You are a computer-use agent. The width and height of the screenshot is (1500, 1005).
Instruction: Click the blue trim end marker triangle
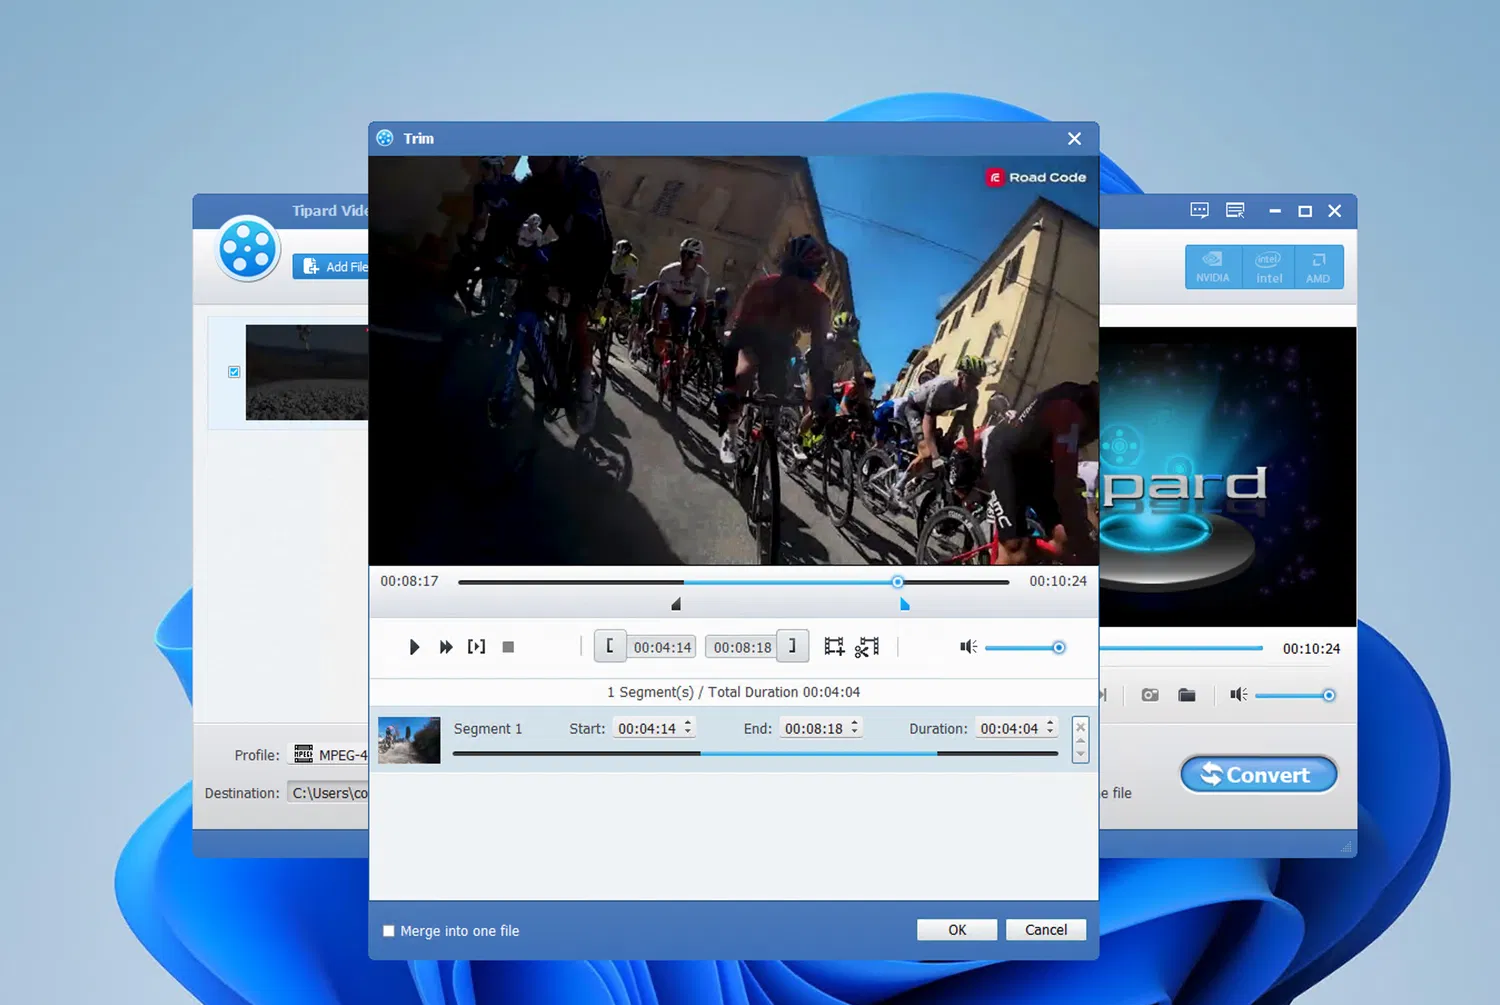tap(904, 604)
